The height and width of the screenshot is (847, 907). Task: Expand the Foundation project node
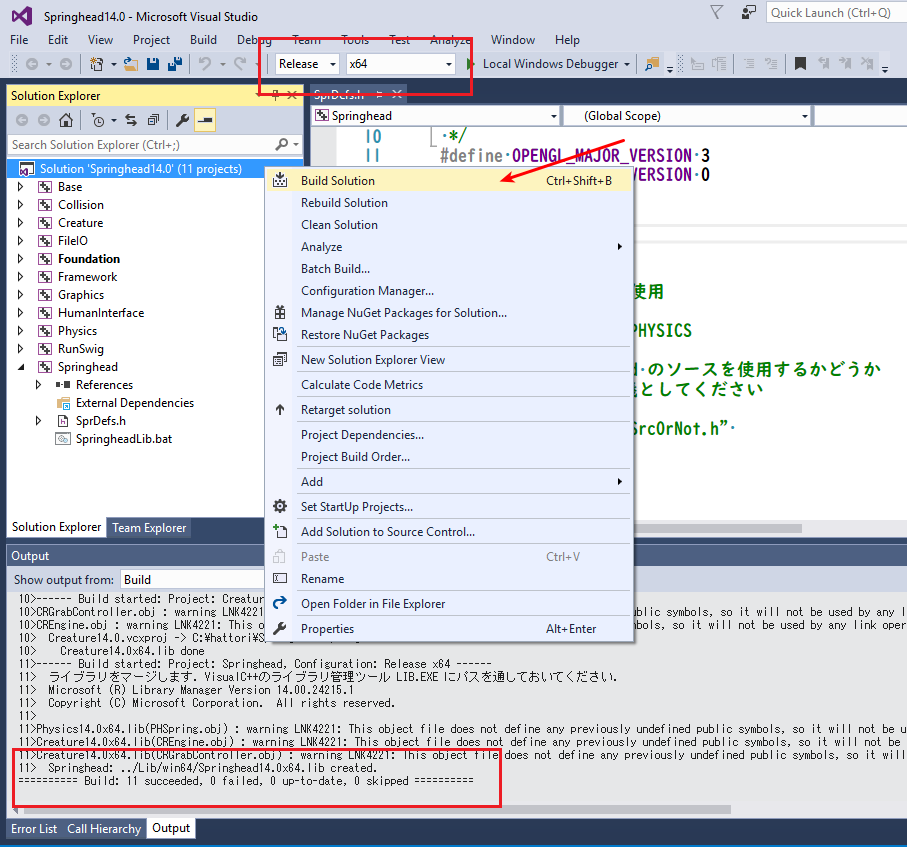click(x=20, y=259)
